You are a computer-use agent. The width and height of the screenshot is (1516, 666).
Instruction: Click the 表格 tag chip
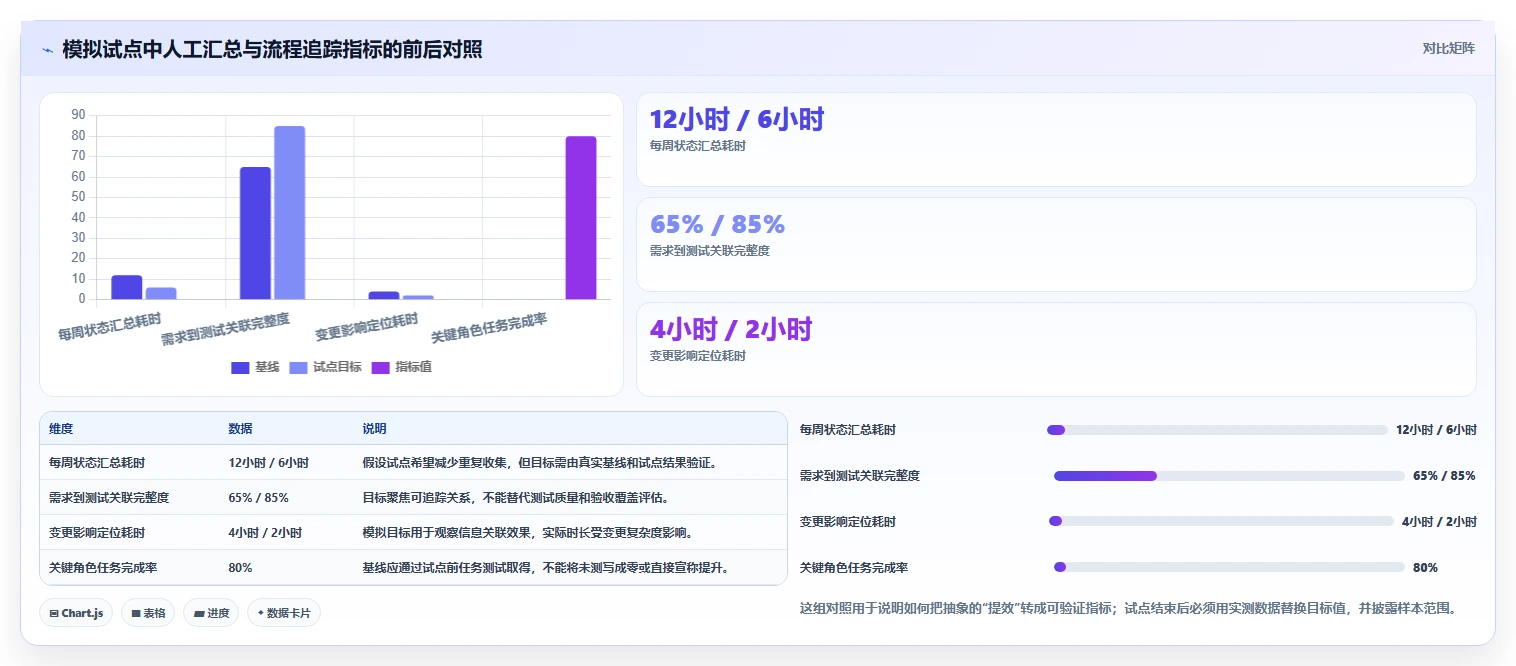[x=148, y=613]
